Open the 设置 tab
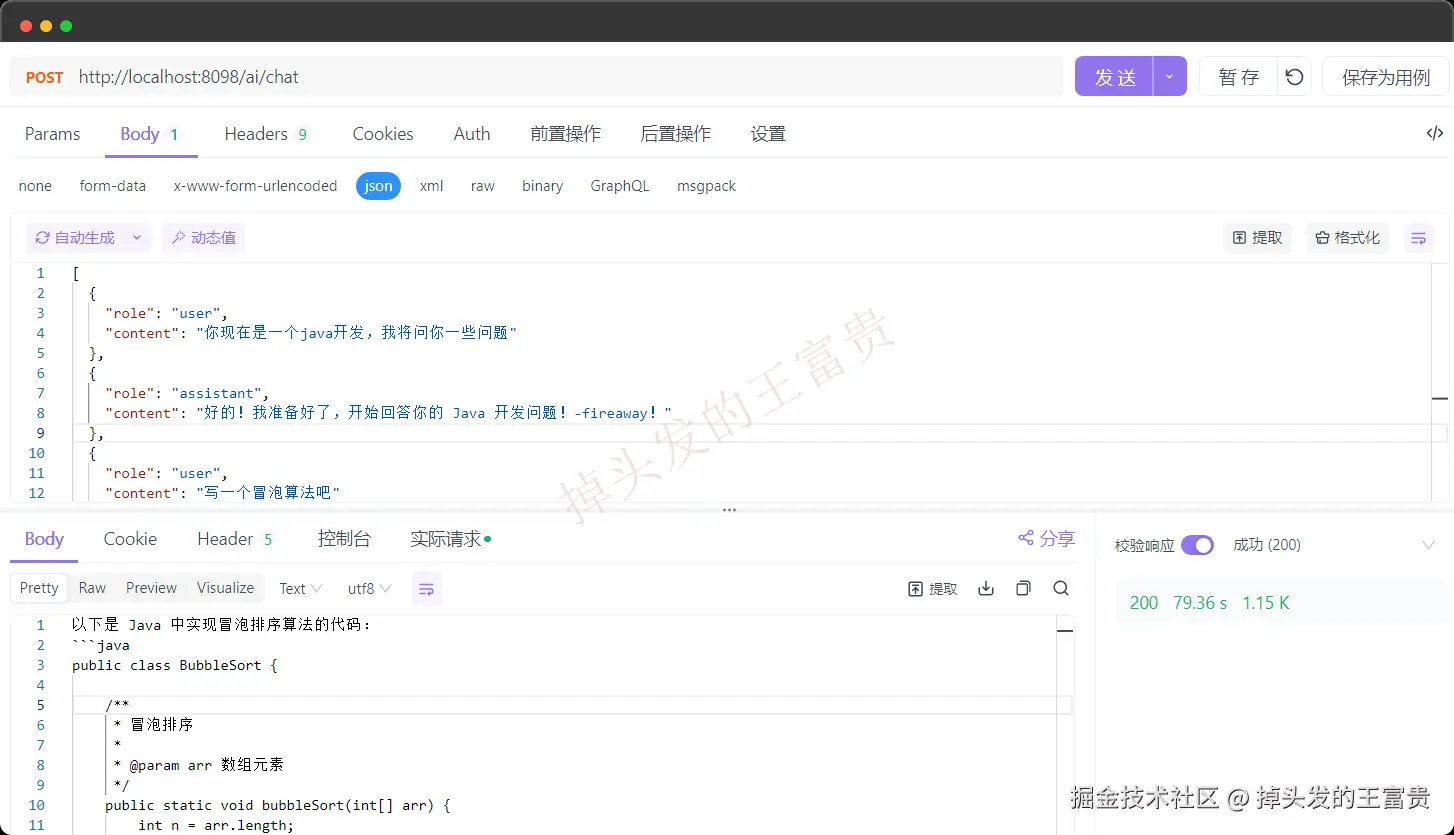1454x835 pixels. point(768,134)
